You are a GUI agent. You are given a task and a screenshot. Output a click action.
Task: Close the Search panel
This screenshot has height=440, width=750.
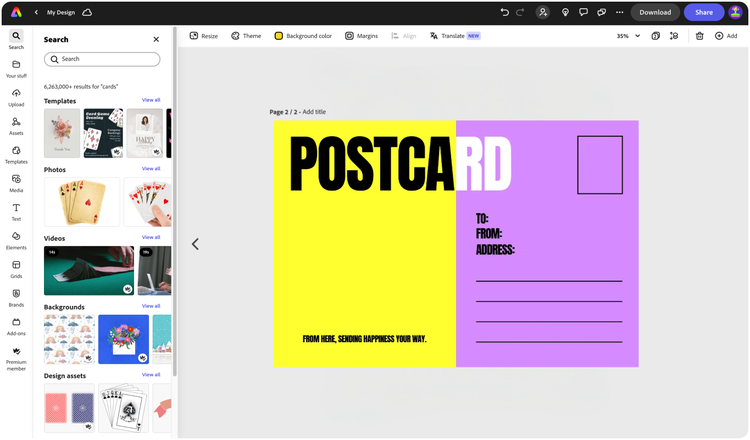click(x=156, y=39)
